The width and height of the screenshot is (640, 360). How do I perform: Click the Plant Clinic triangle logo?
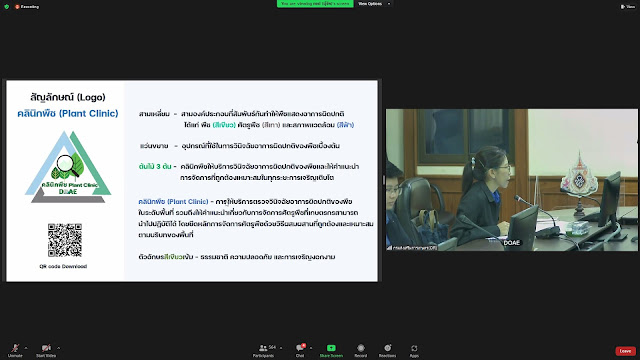click(68, 167)
